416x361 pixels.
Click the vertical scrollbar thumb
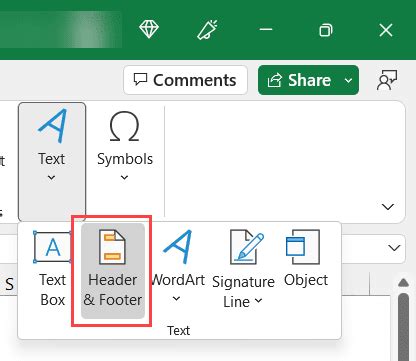point(404,327)
